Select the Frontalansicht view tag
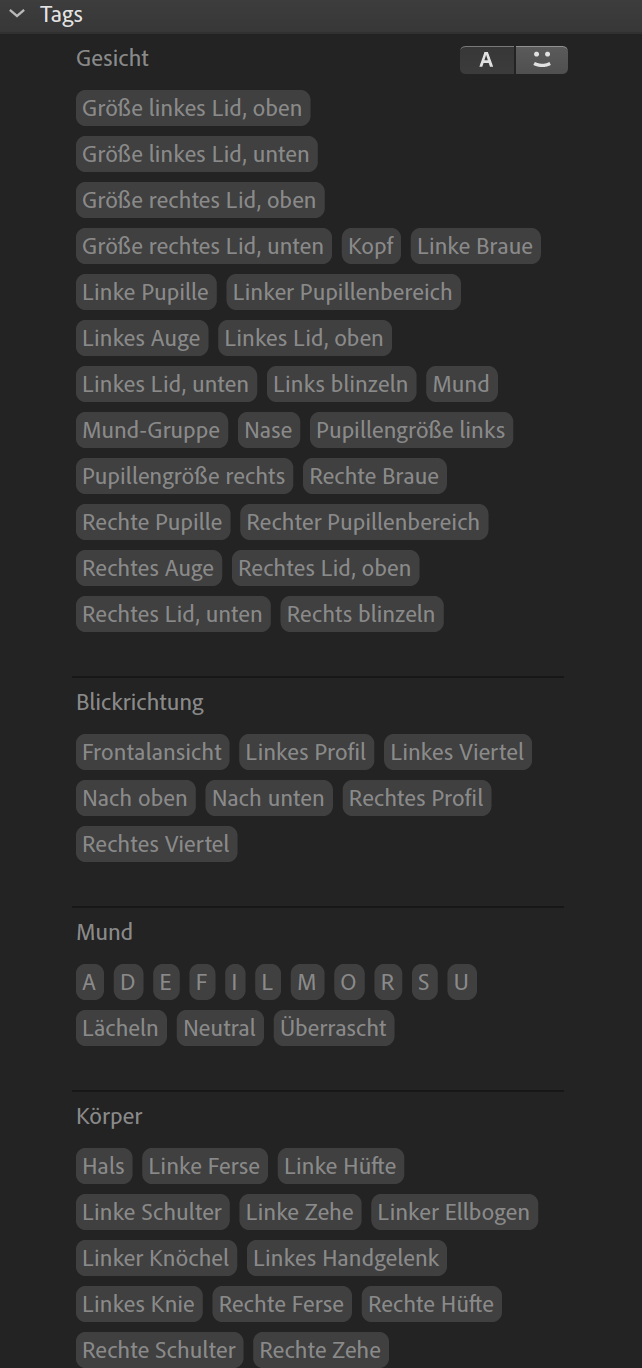 tap(152, 752)
